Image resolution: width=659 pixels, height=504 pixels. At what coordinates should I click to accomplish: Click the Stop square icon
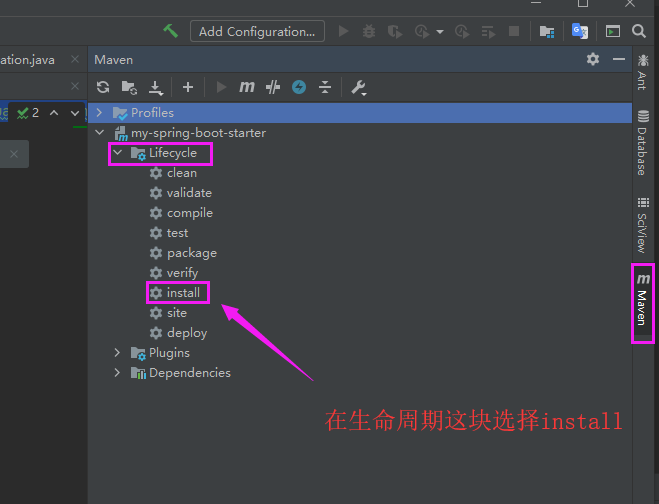(x=514, y=31)
